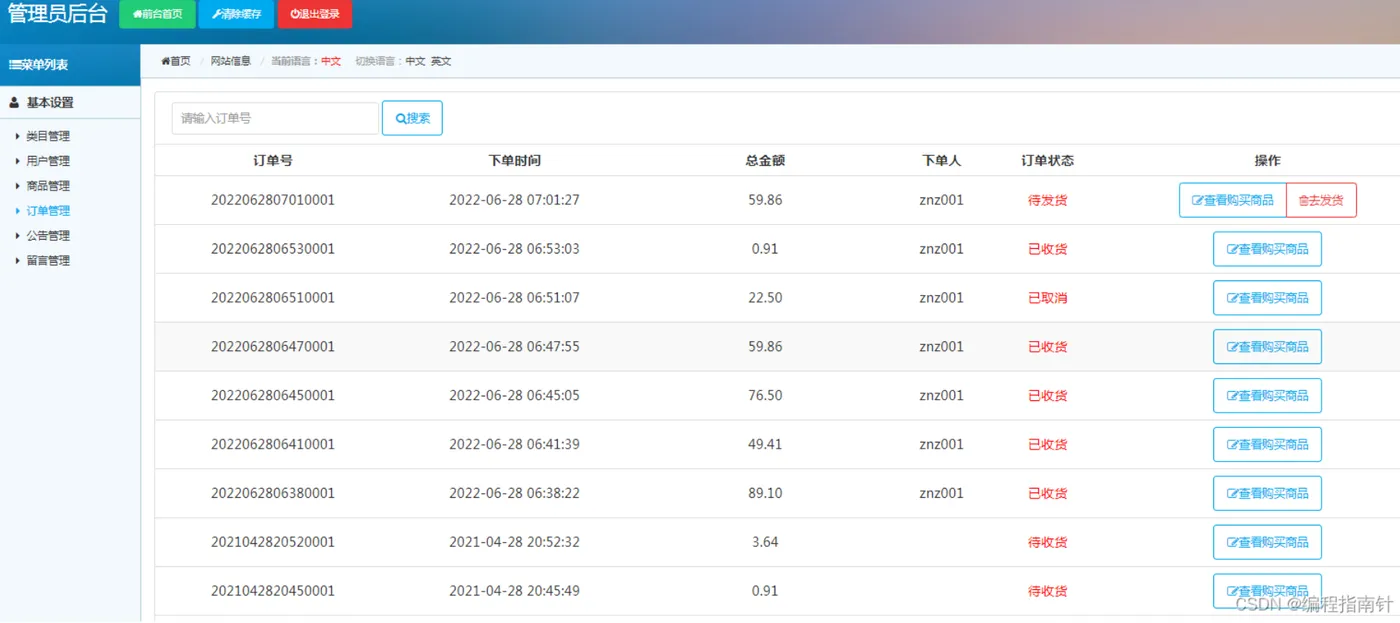The image size is (1400, 623).
Task: Focus the order number search field
Action: click(275, 118)
